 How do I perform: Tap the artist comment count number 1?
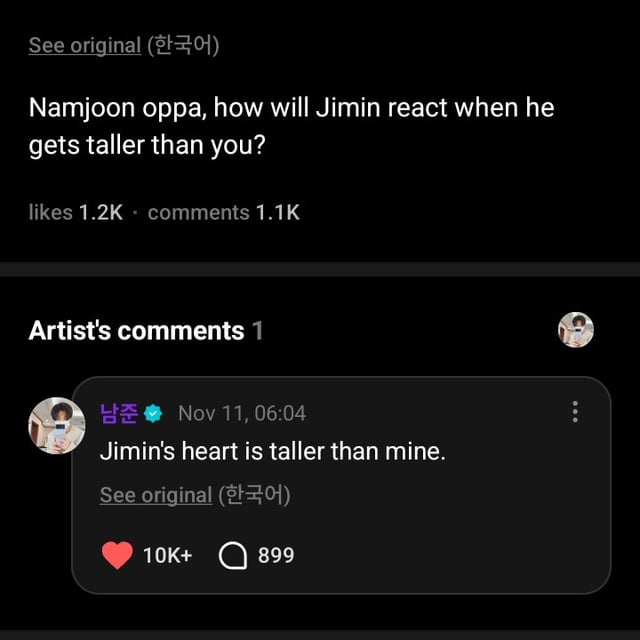coord(258,331)
